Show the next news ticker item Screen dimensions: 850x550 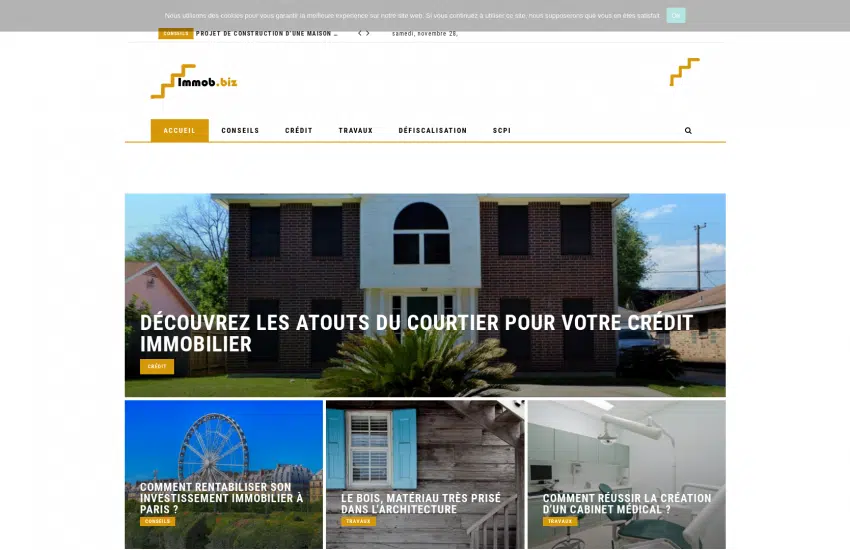click(368, 34)
